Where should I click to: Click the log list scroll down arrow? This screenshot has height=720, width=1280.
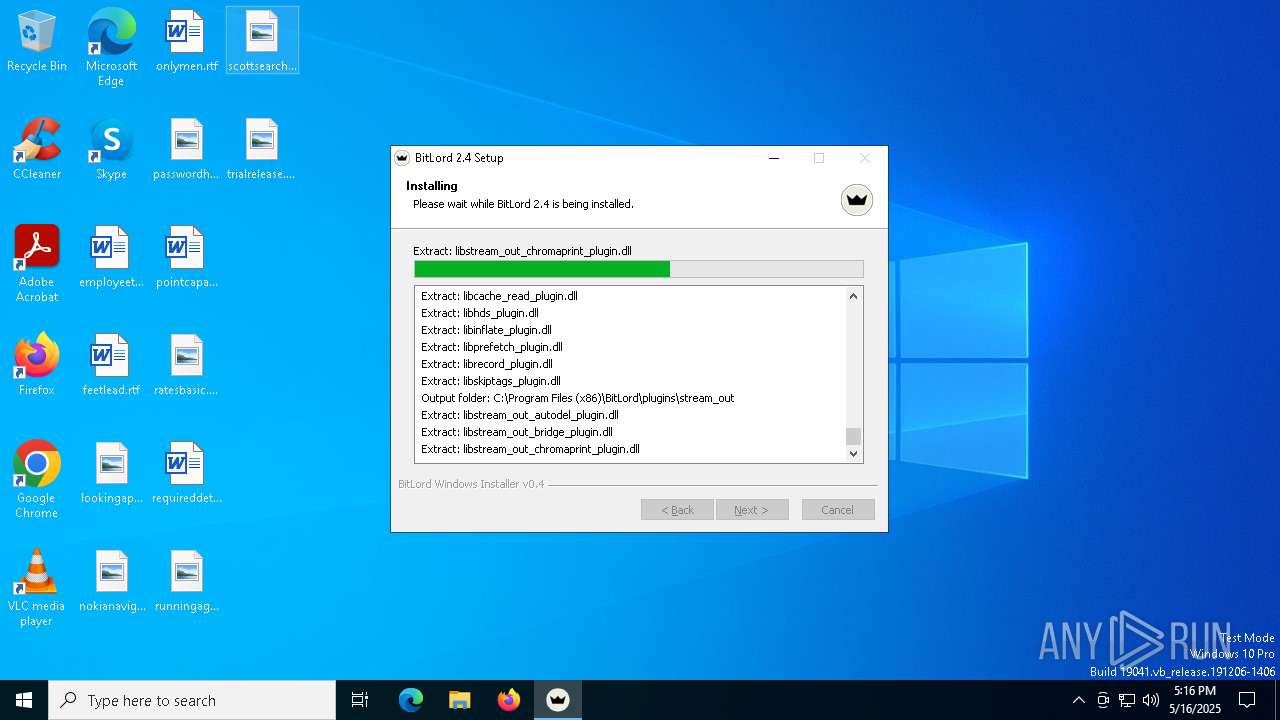point(853,453)
